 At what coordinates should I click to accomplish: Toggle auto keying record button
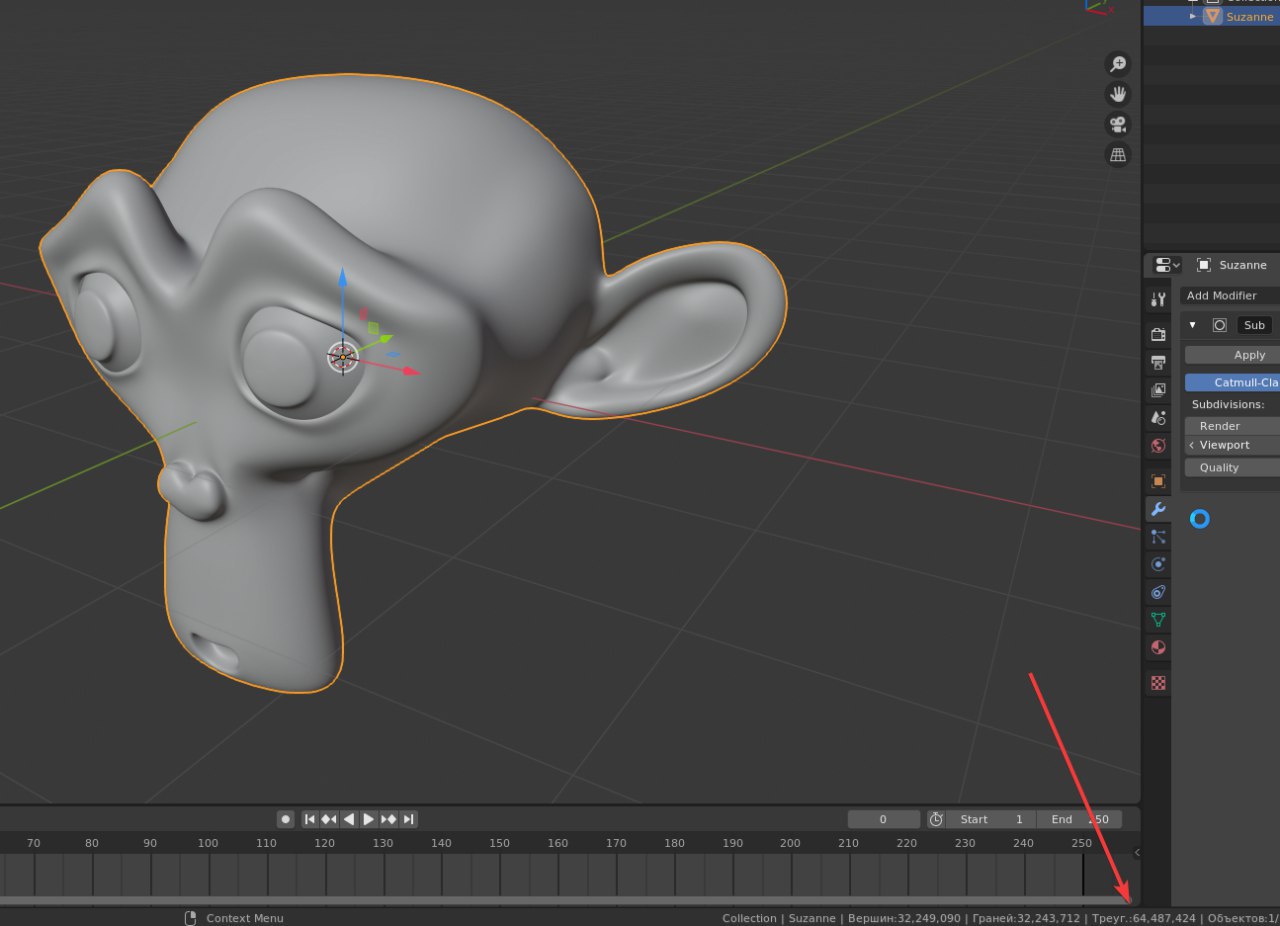286,819
